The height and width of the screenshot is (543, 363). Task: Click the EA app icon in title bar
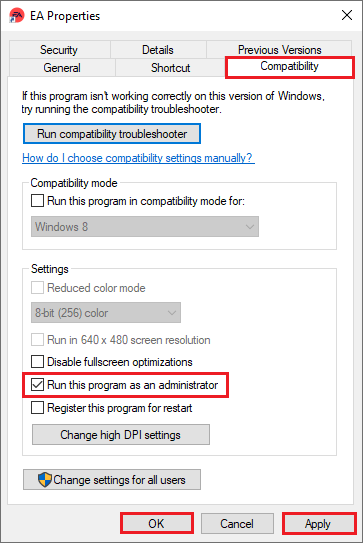click(x=17, y=16)
